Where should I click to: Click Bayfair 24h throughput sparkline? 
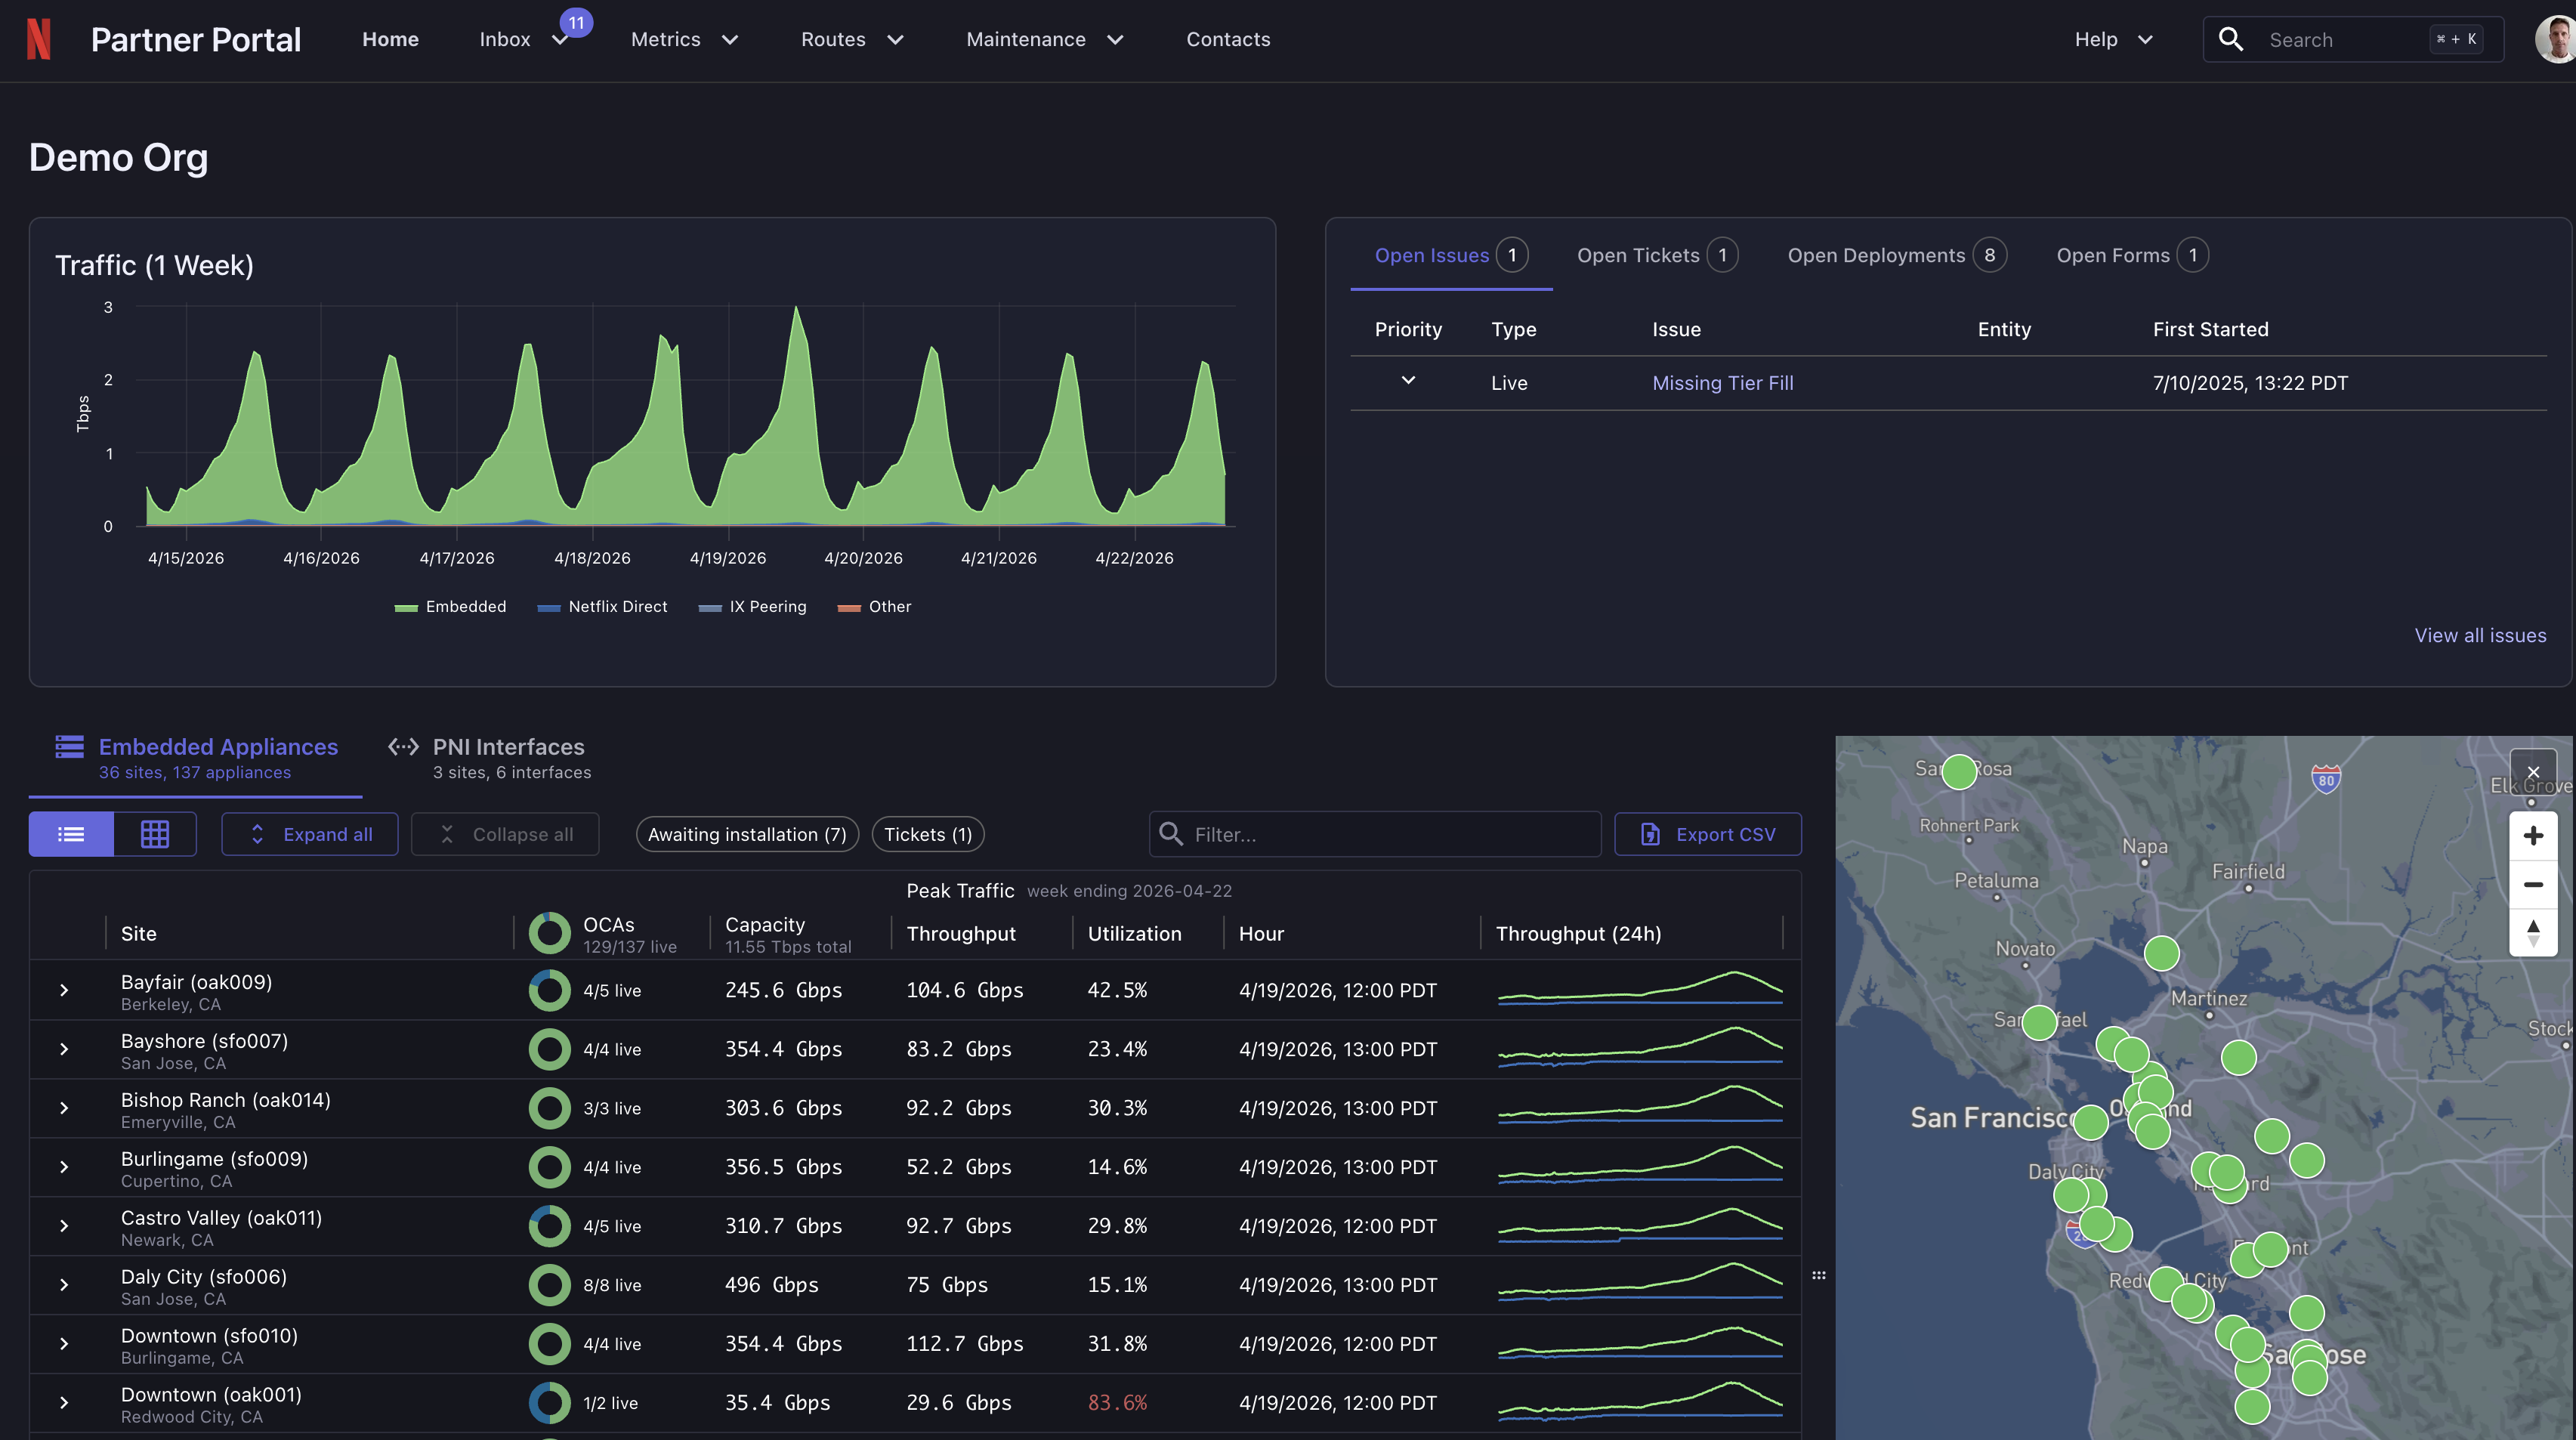pyautogui.click(x=1640, y=988)
